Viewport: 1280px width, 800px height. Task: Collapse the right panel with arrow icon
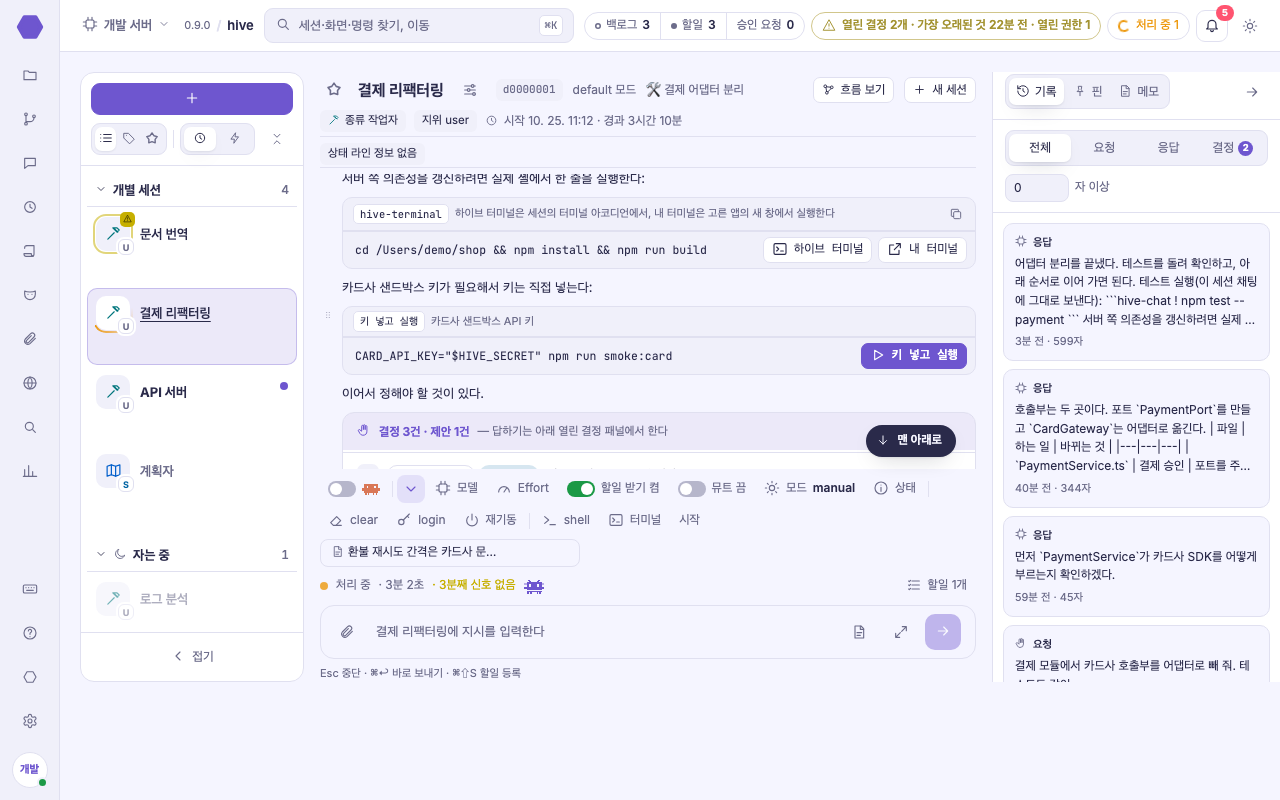[x=1252, y=91]
